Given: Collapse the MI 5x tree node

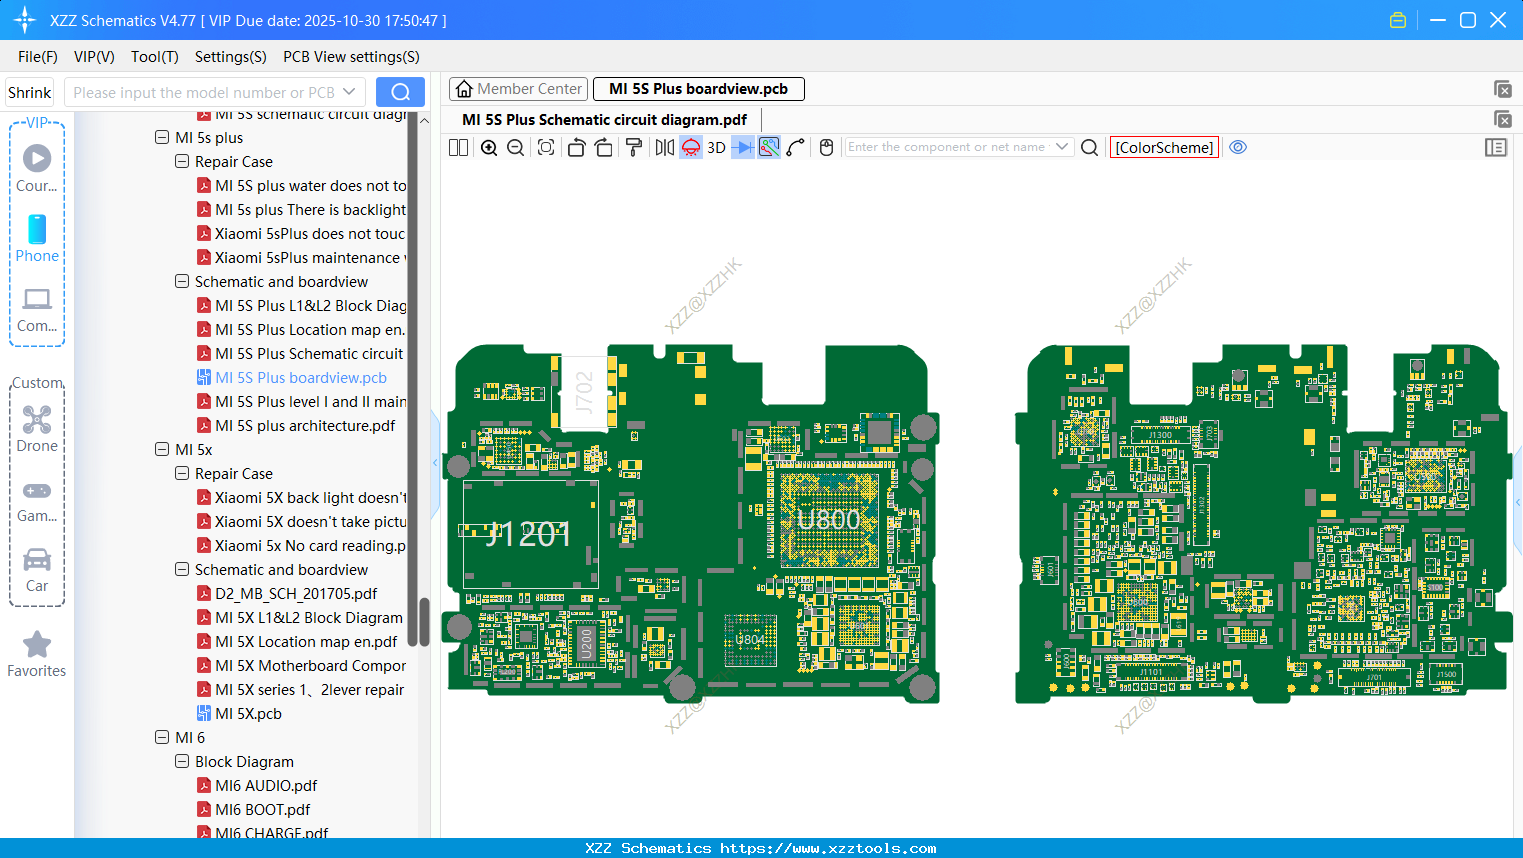Looking at the screenshot, I should click(162, 450).
